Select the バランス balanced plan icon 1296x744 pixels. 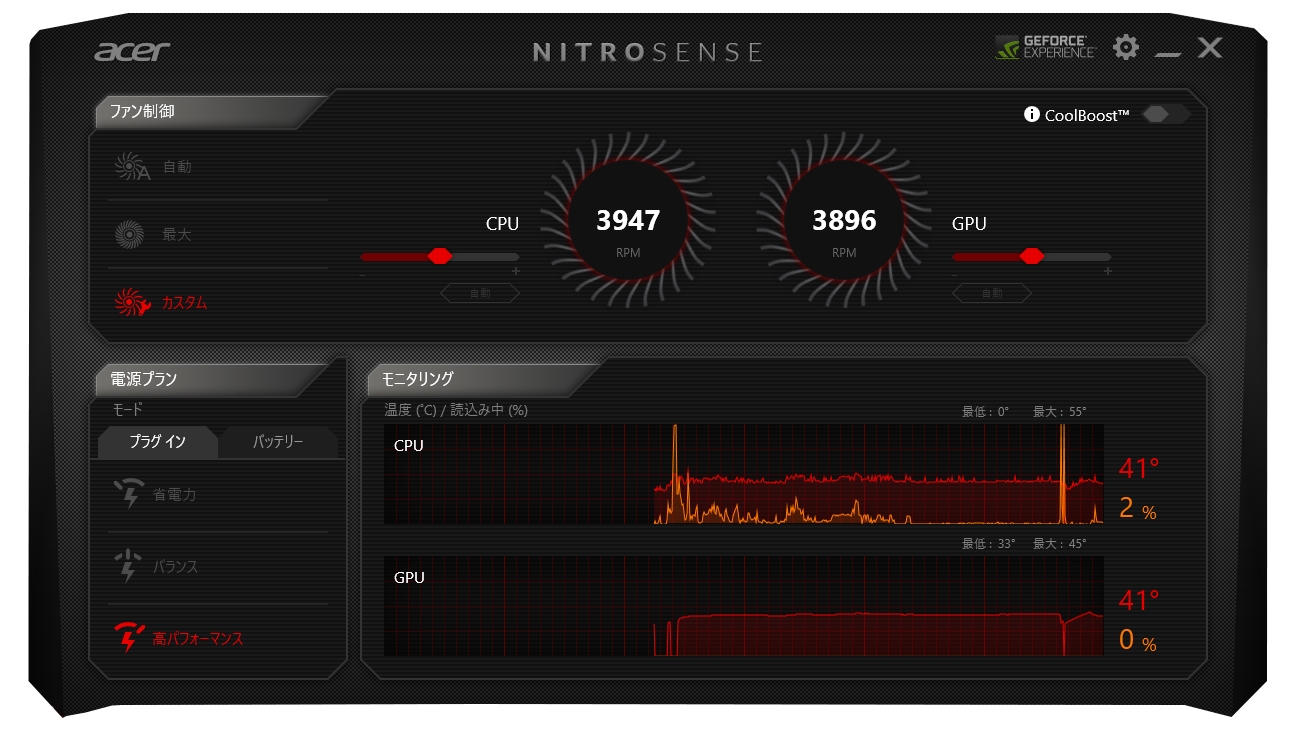[127, 566]
